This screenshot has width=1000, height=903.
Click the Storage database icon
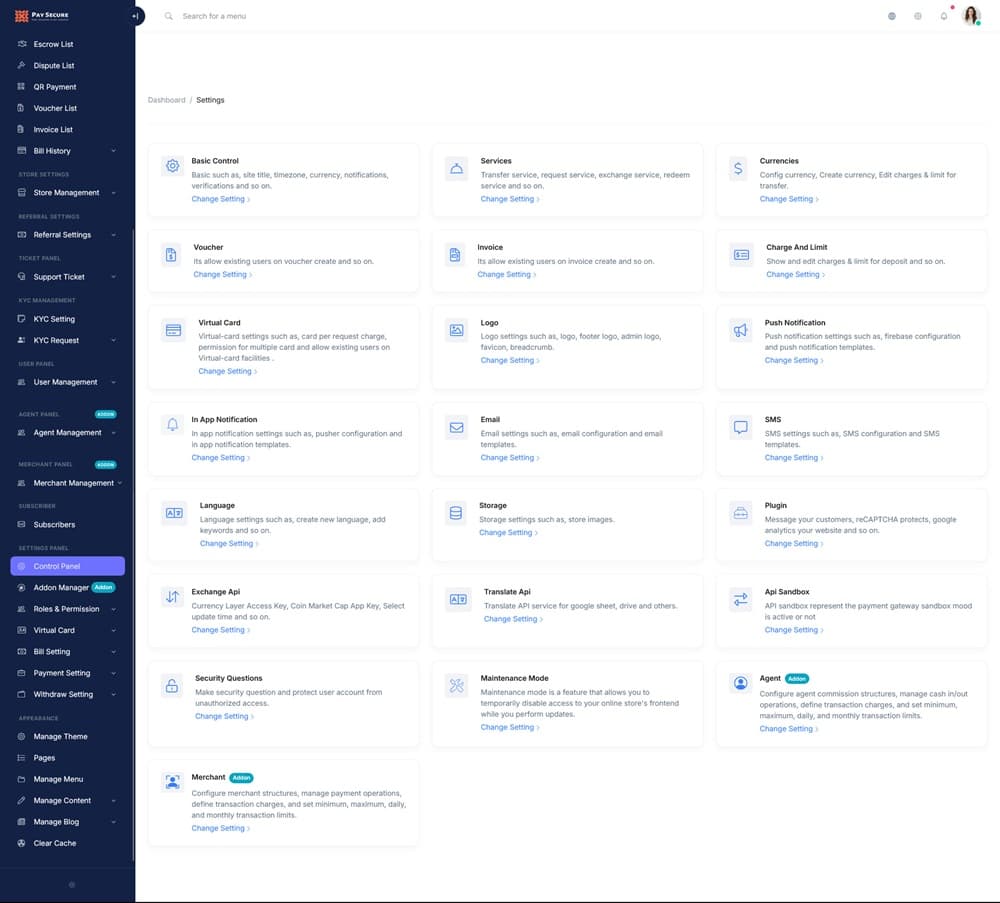456,513
